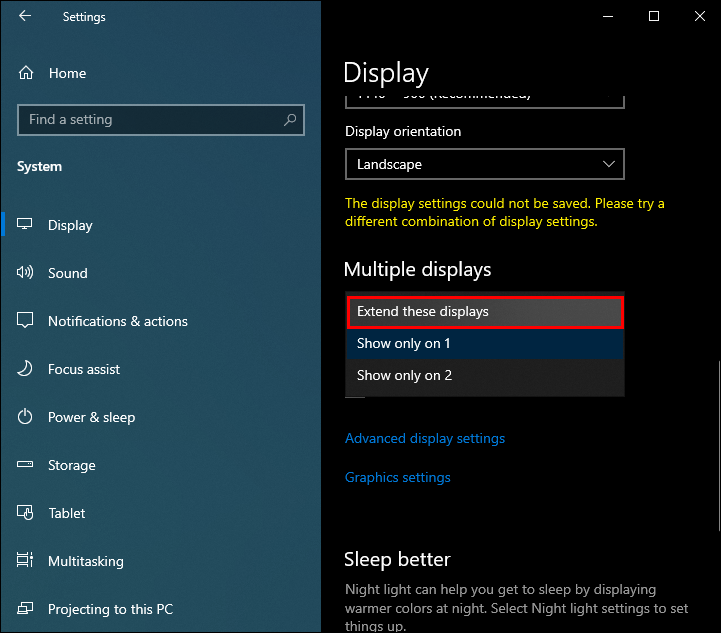Choose Show only on 1 option
This screenshot has width=721, height=633.
pyautogui.click(x=485, y=343)
